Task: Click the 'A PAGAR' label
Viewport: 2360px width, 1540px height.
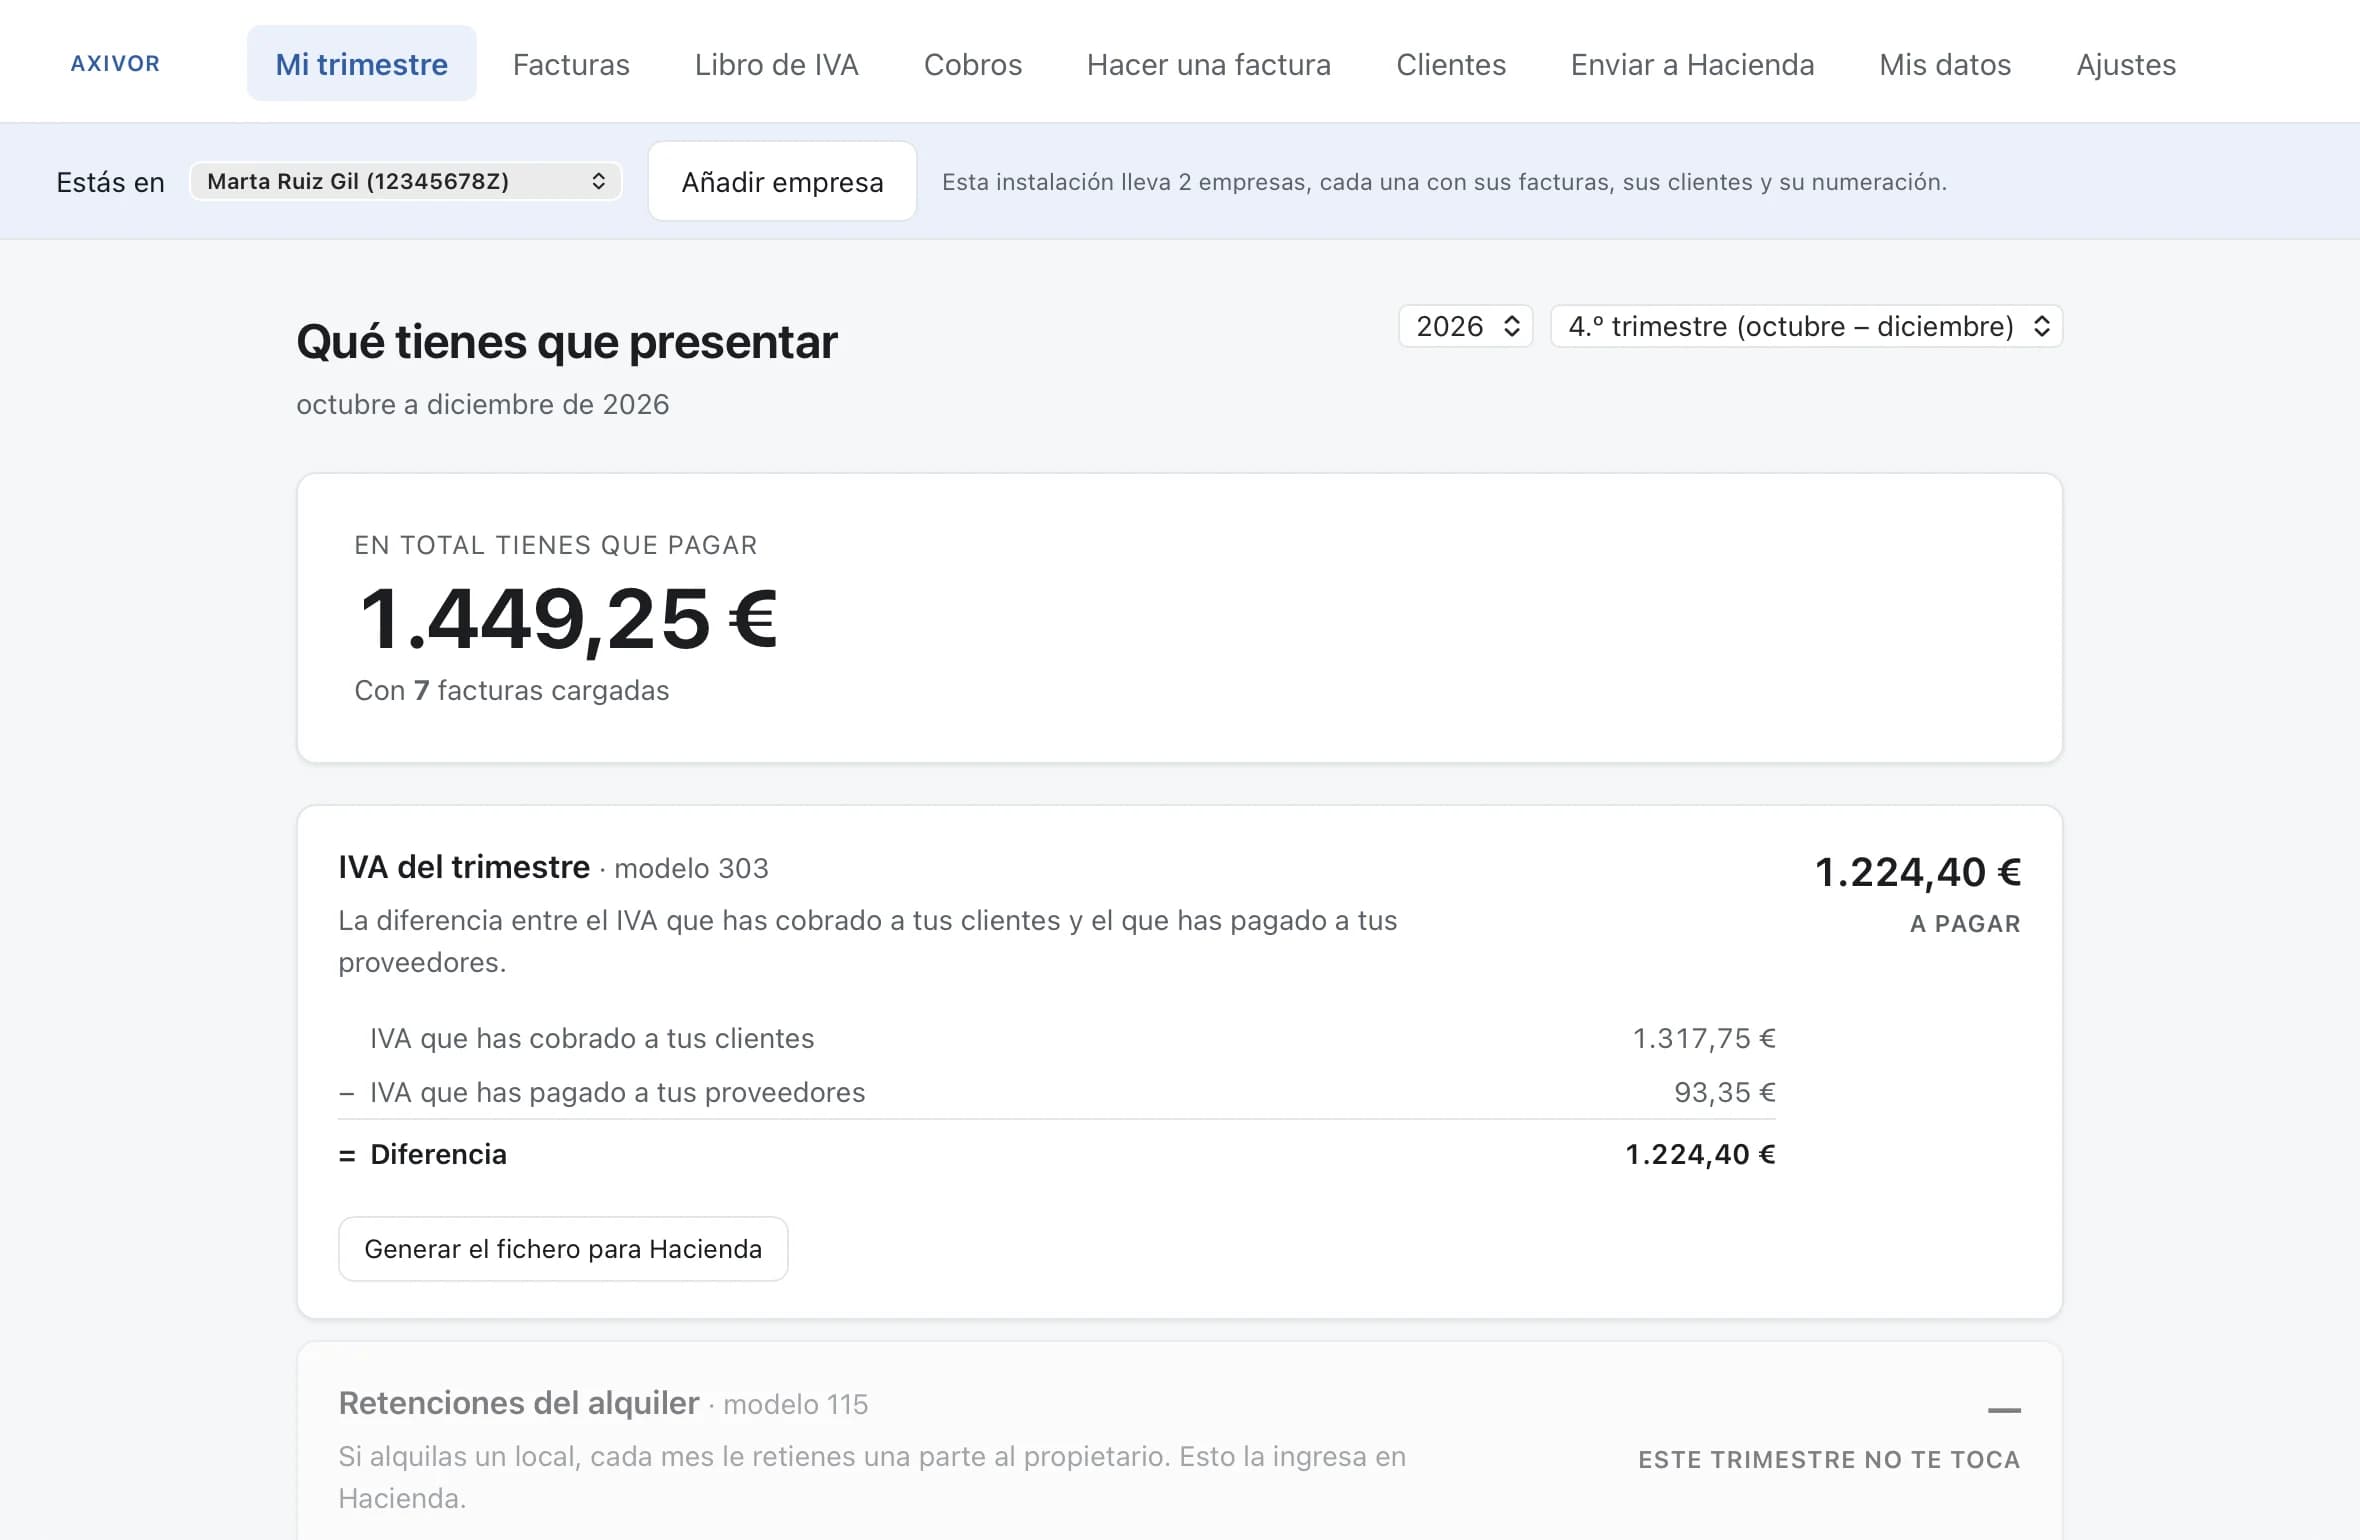Action: tap(1965, 924)
